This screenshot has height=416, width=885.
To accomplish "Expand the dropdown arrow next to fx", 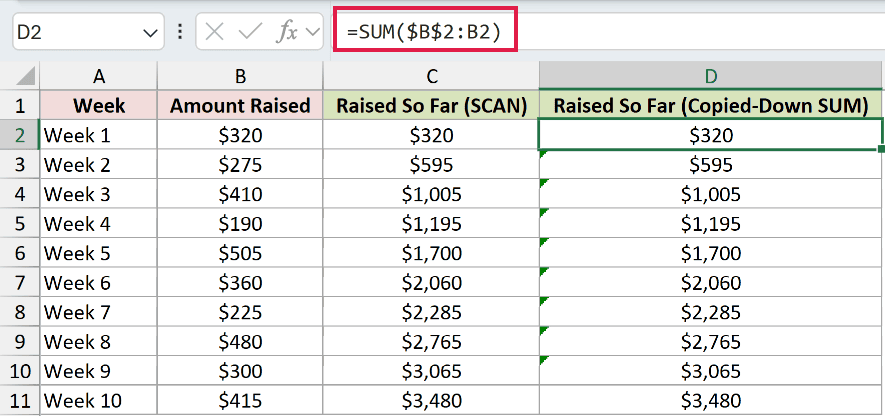I will click(312, 32).
